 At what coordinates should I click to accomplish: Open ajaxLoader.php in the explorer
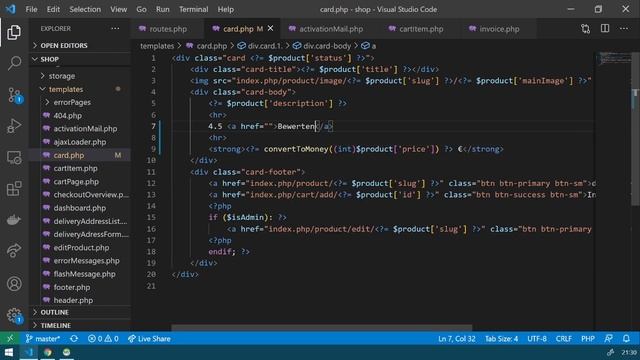click(80, 142)
